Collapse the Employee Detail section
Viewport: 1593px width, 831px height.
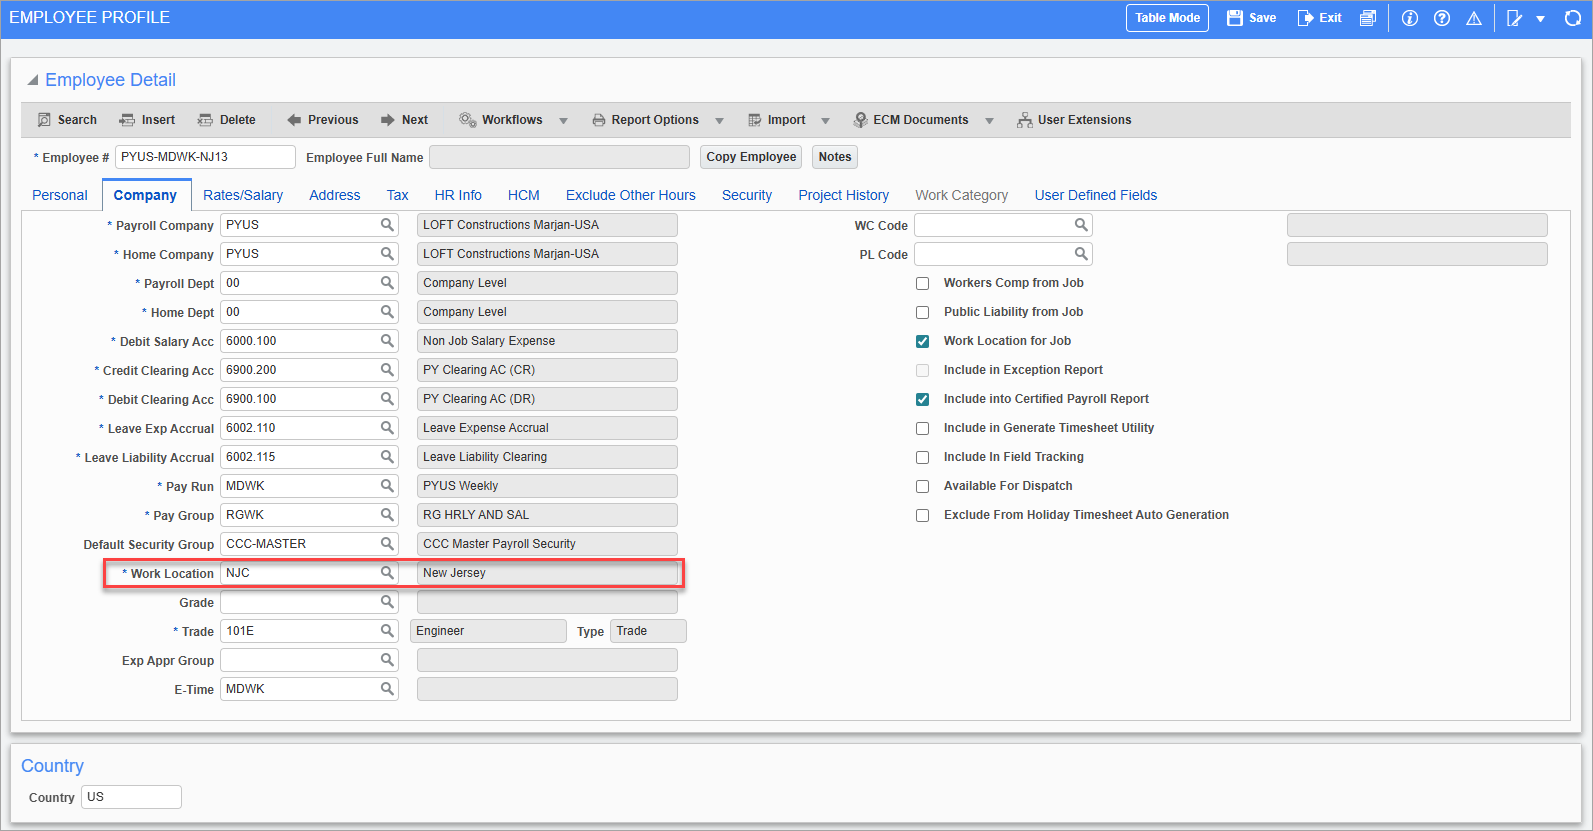(x=33, y=80)
